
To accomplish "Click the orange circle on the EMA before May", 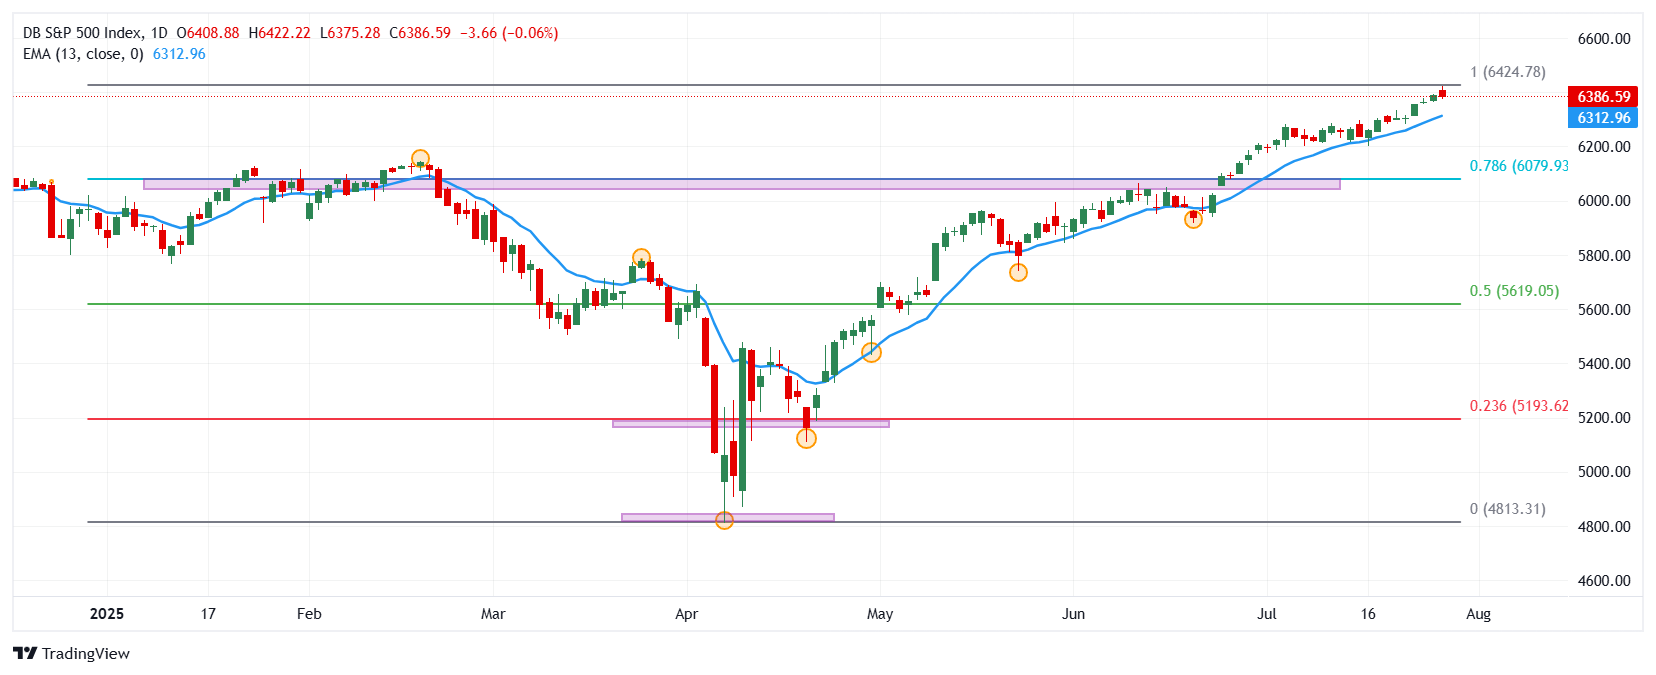I will coord(871,352).
